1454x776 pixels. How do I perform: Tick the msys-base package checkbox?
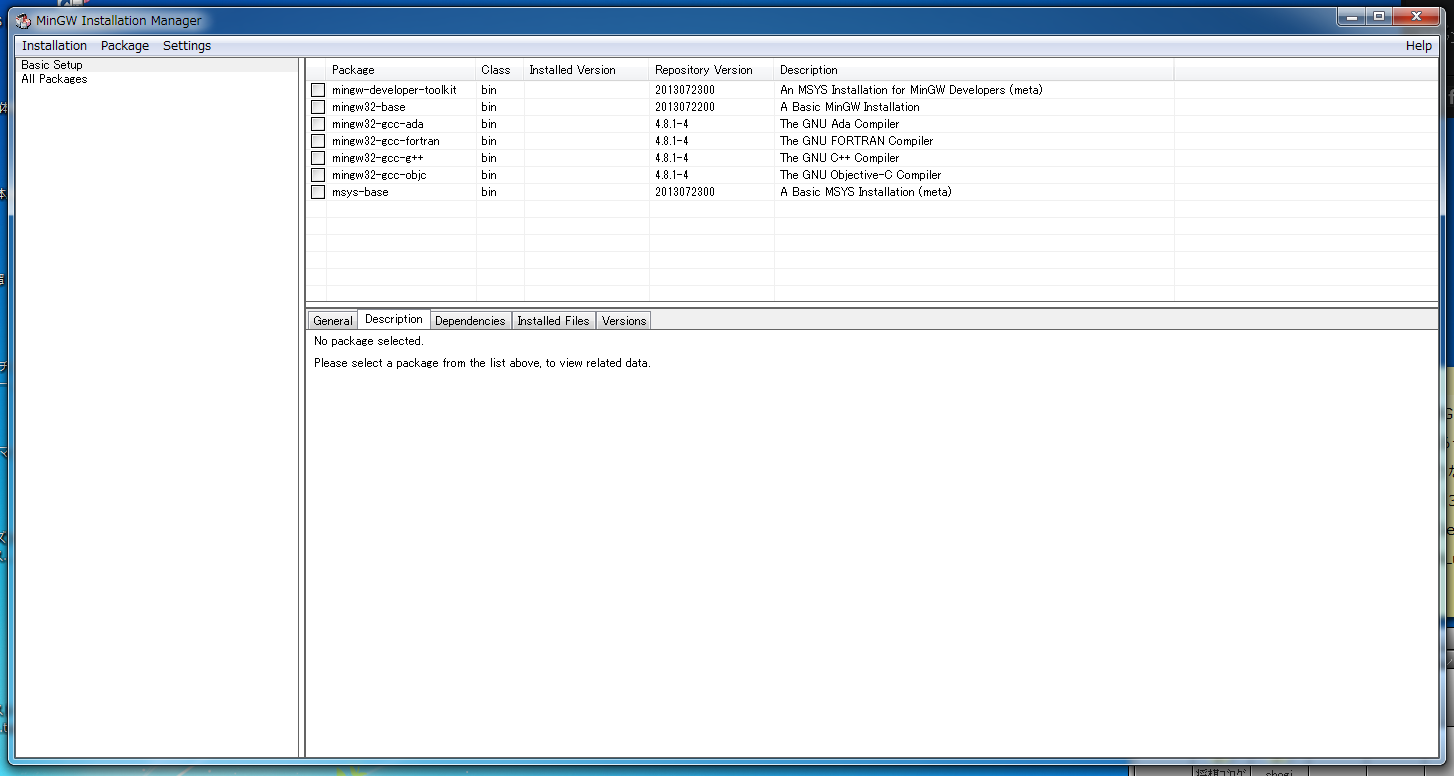pyautogui.click(x=318, y=192)
